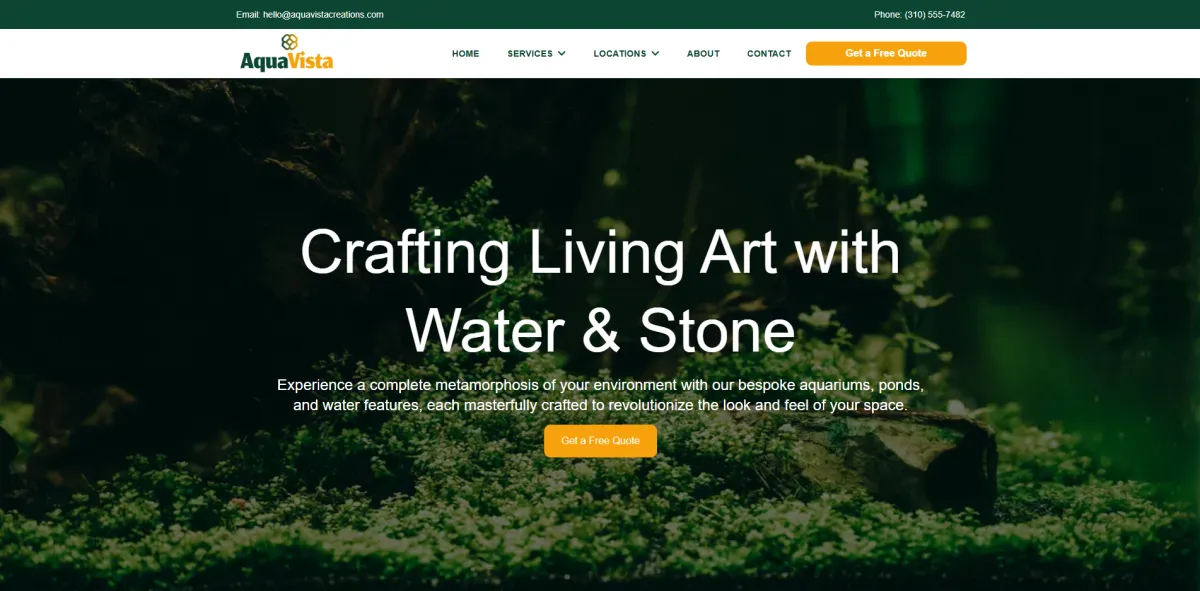1200x591 pixels.
Task: Click the (310) 555-7482 phone number
Action: coord(935,15)
